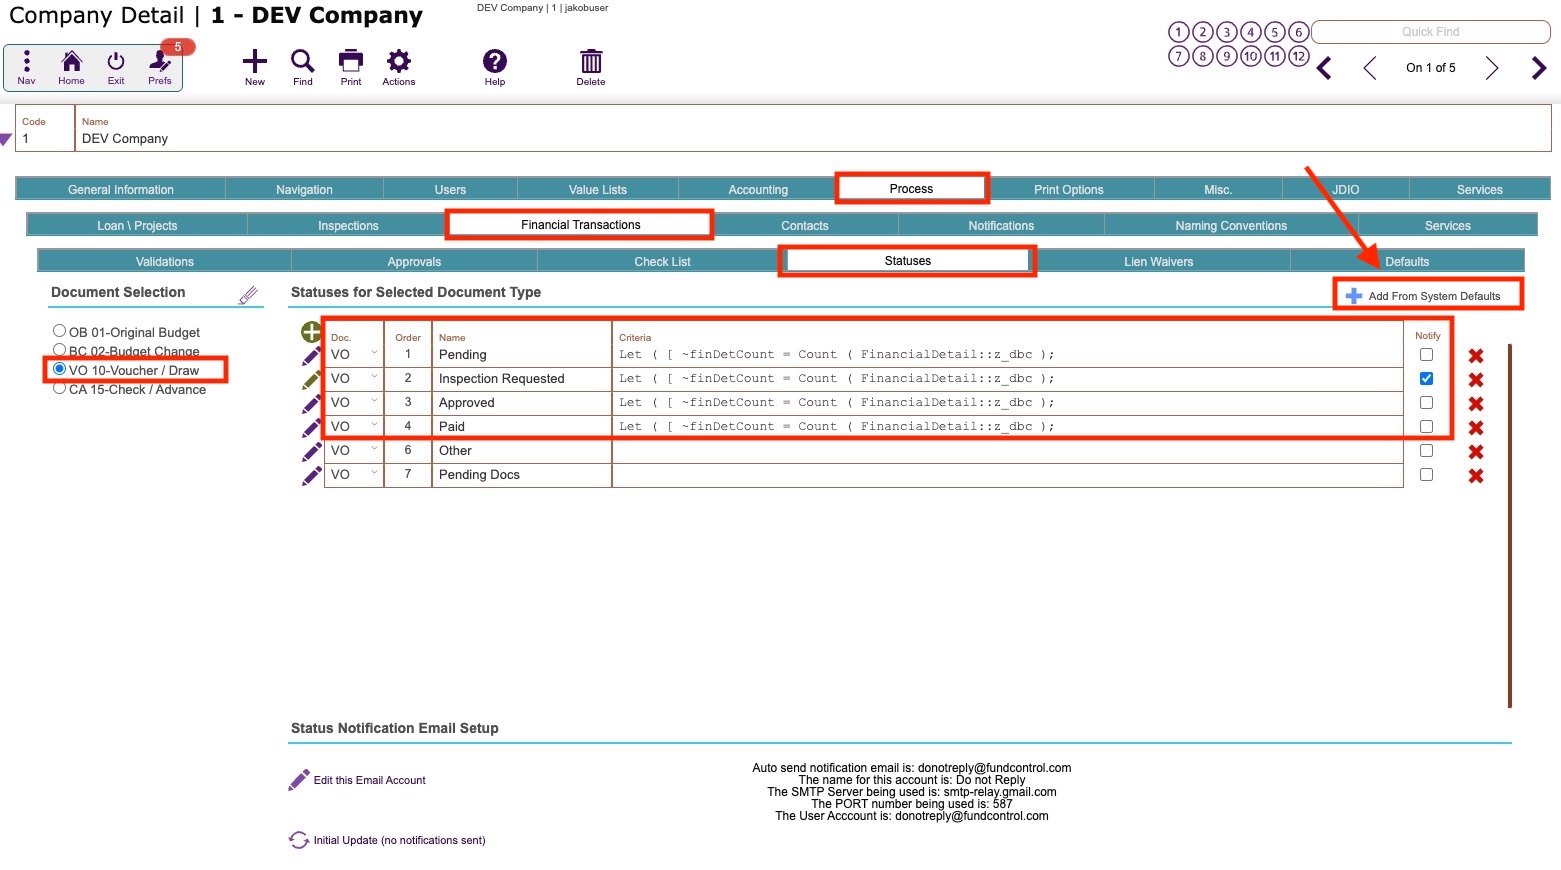Click the Pending Docs name cell
Image resolution: width=1561 pixels, height=870 pixels.
521,475
